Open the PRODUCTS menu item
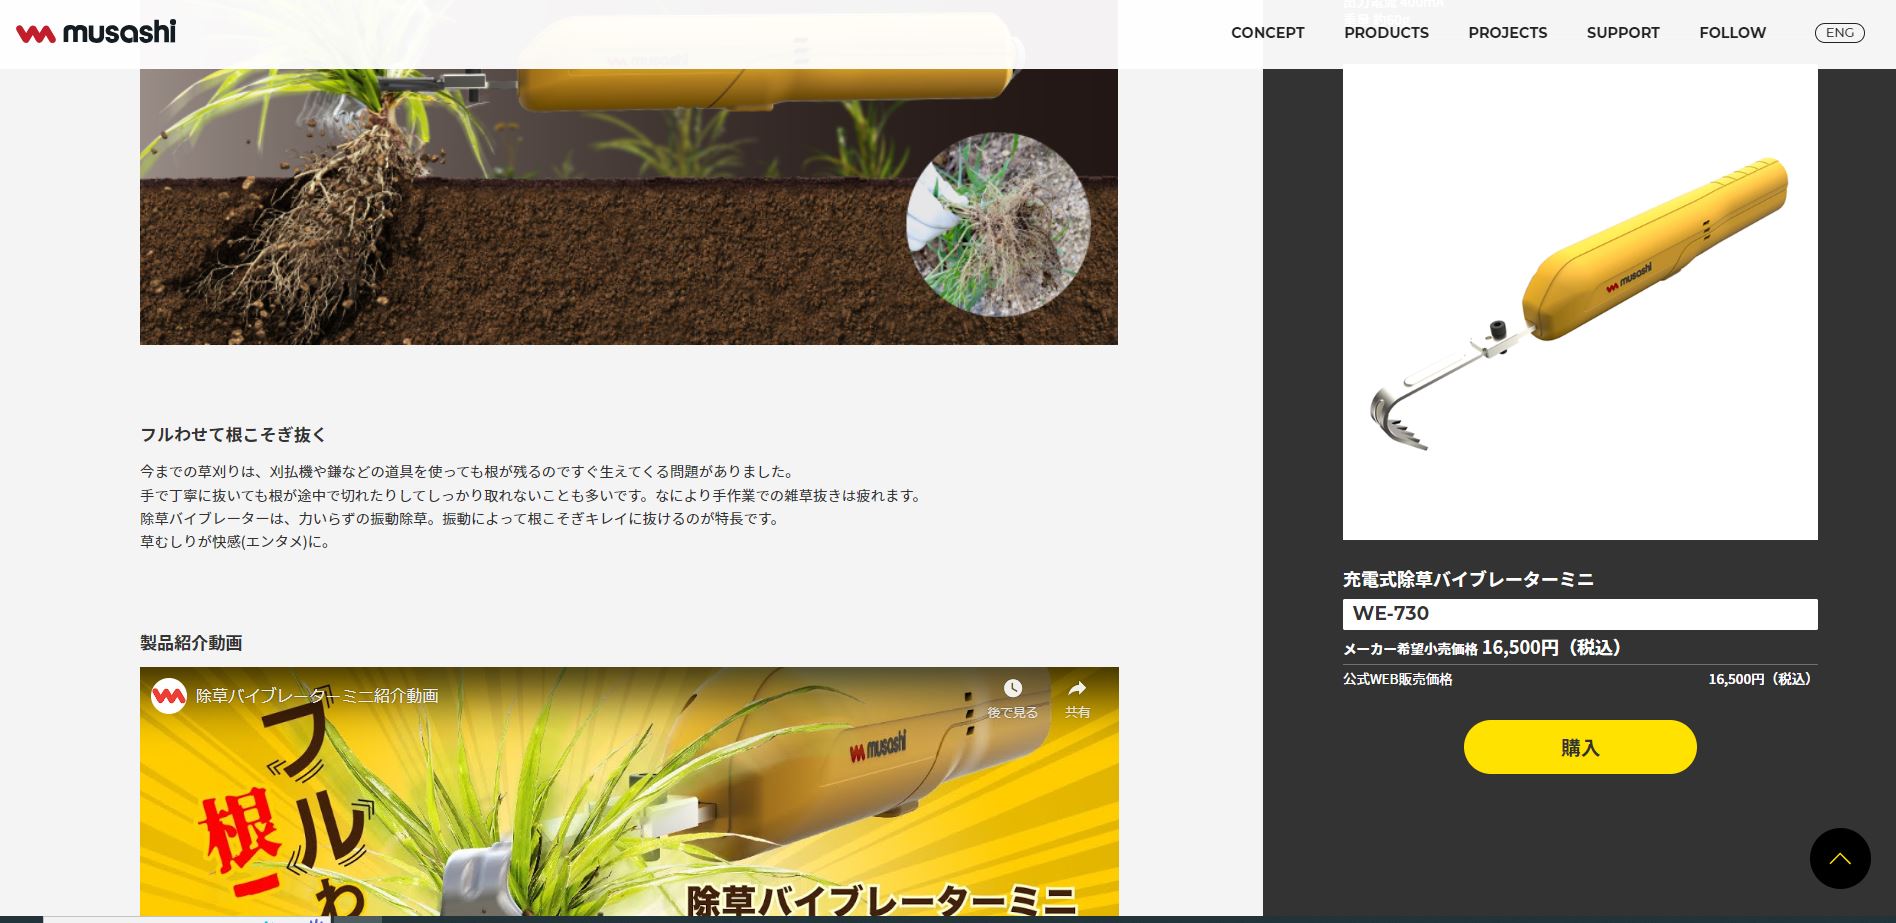1896x923 pixels. 1386,33
